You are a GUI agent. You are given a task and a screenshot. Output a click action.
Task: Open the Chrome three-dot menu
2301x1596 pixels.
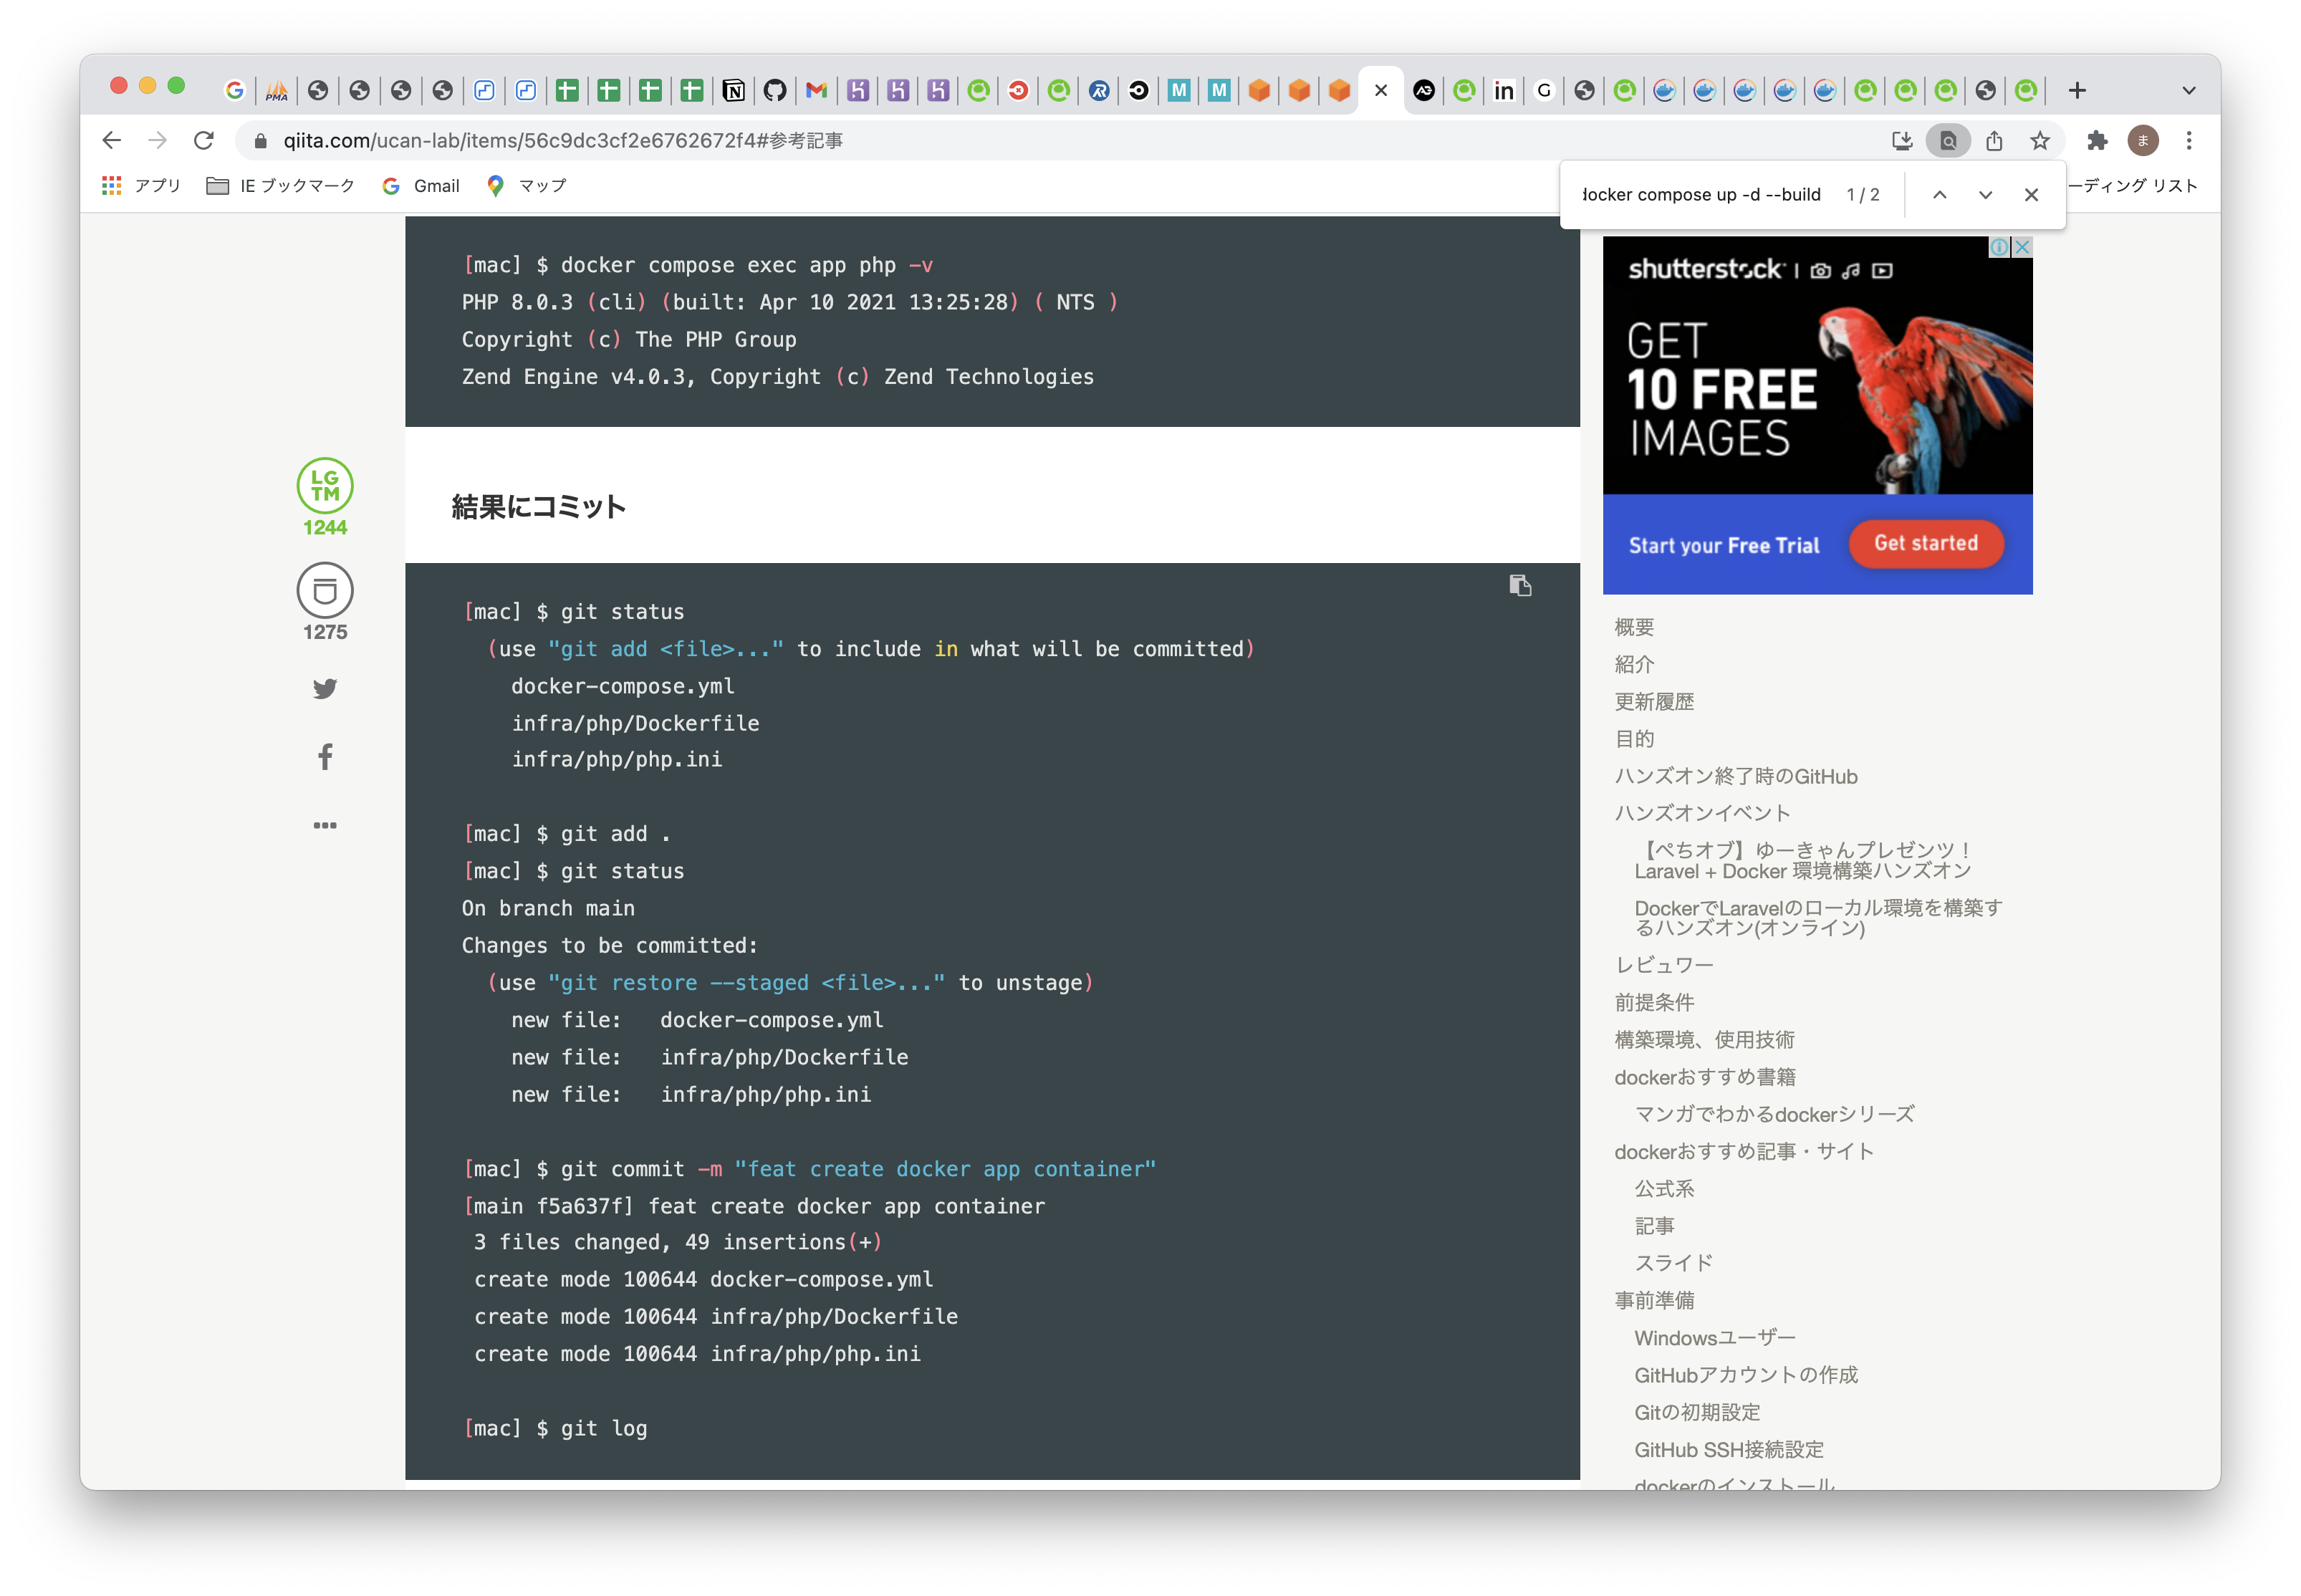click(2189, 140)
